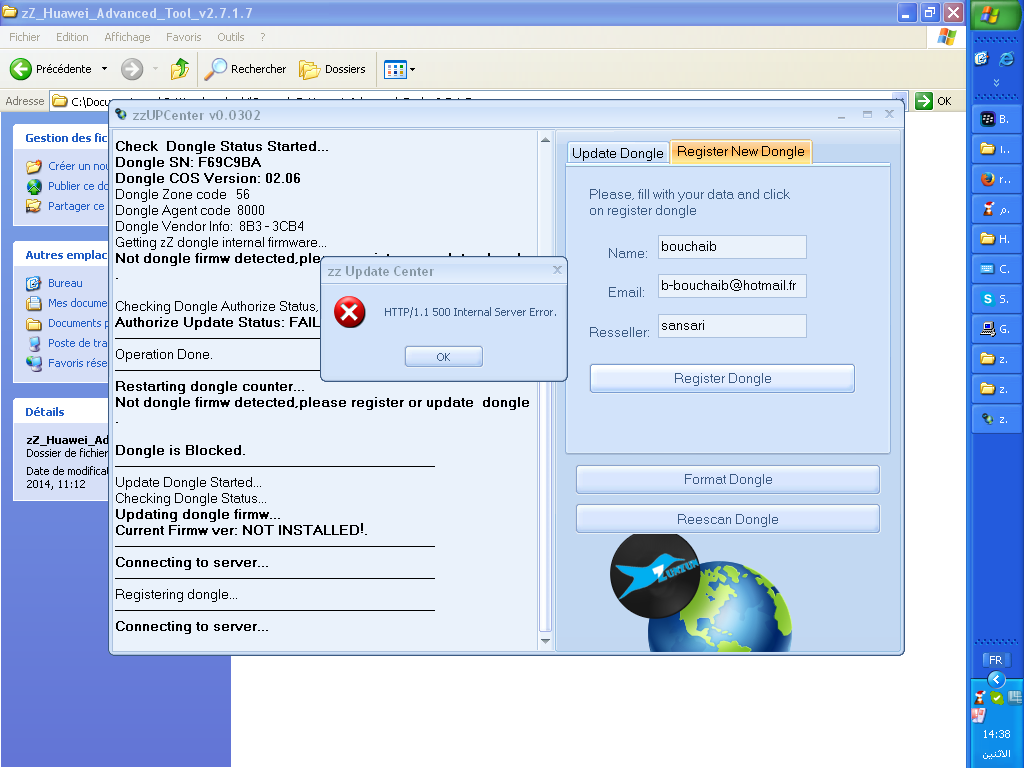Click the Précédente back arrow icon
This screenshot has height=768, width=1024.
(20, 69)
